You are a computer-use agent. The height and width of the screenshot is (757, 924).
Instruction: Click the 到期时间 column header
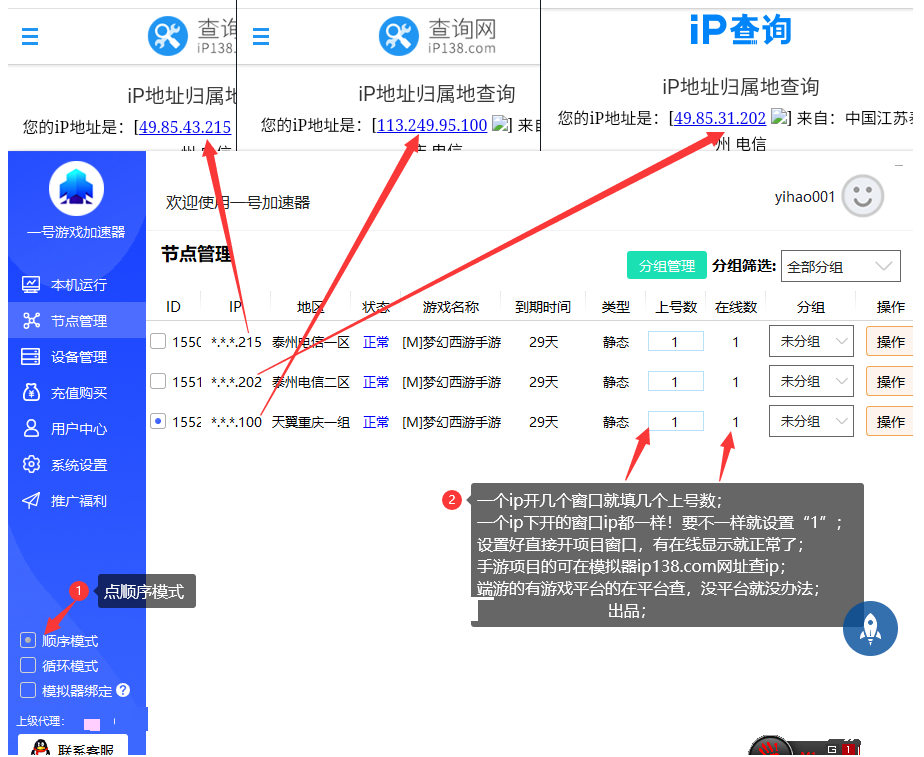543,306
